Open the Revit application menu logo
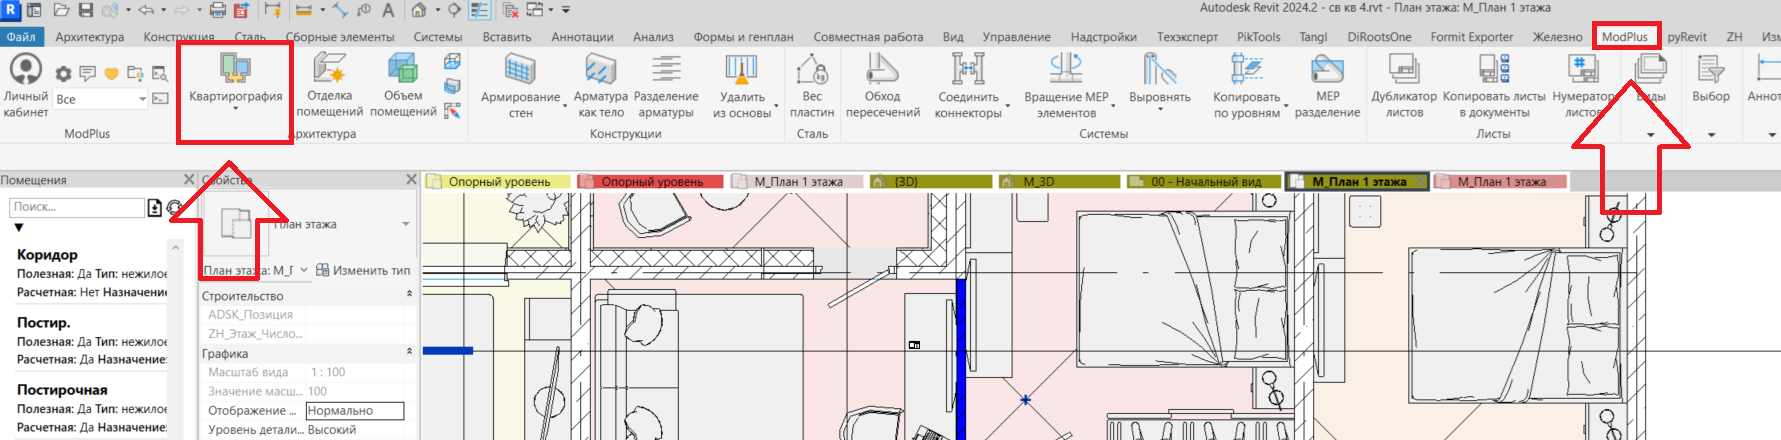 [x=11, y=10]
